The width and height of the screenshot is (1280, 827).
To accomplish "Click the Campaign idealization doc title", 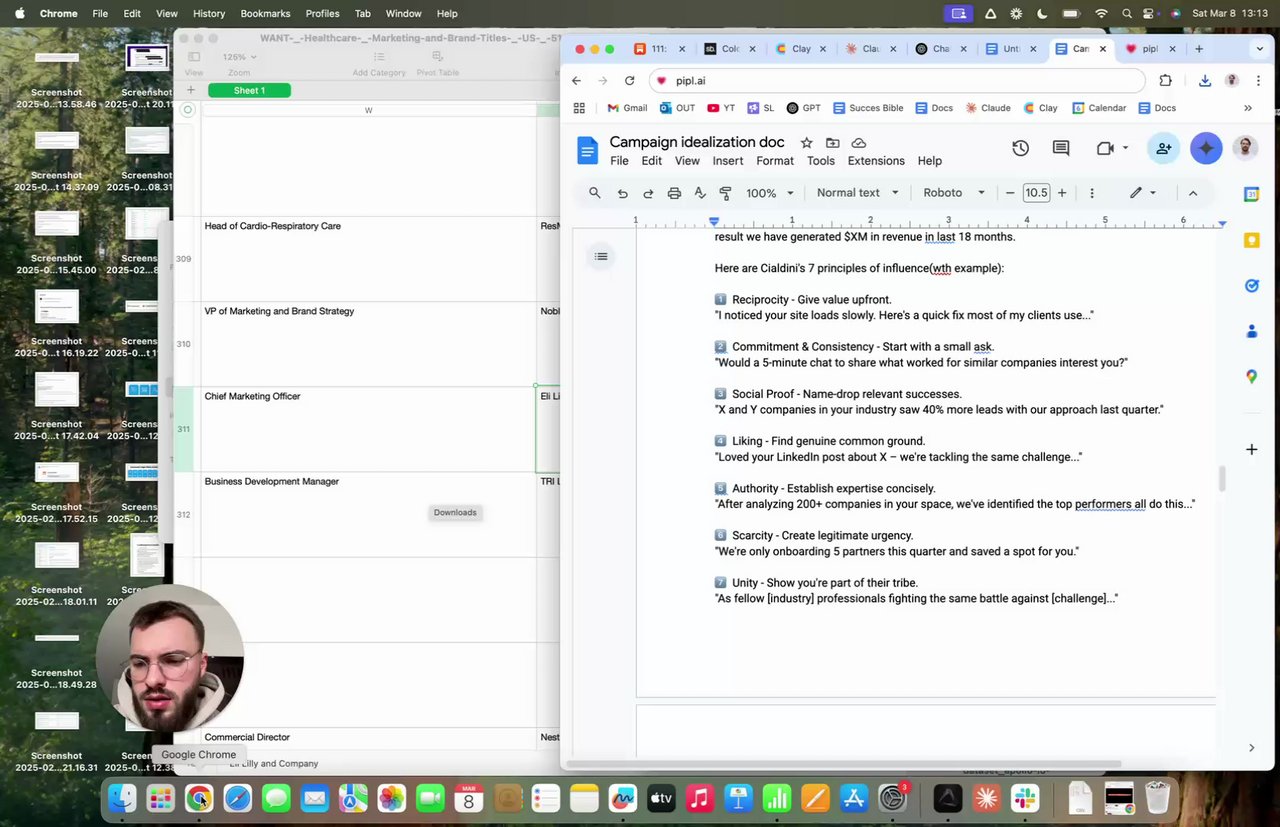I will [697, 142].
